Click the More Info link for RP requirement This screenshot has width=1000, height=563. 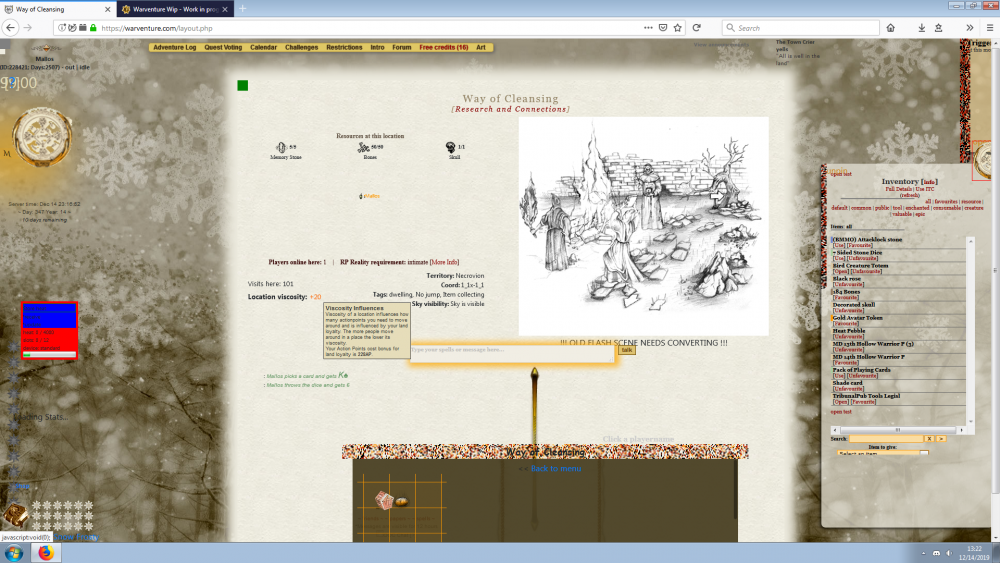point(444,262)
